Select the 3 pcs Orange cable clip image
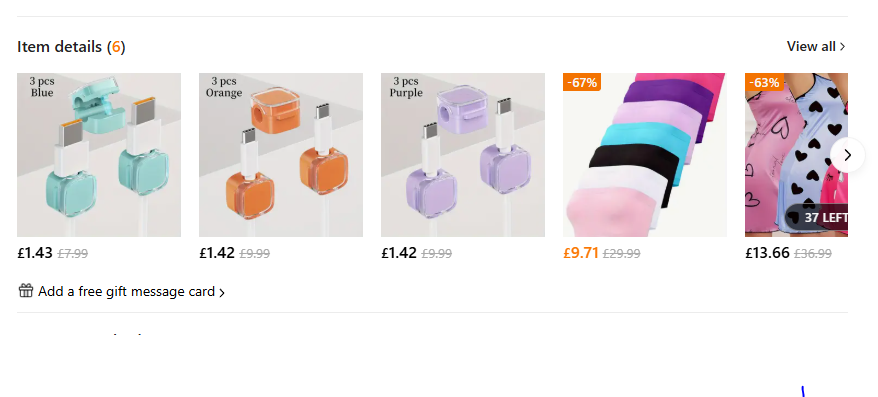Image resolution: width=878 pixels, height=397 pixels. pos(281,155)
